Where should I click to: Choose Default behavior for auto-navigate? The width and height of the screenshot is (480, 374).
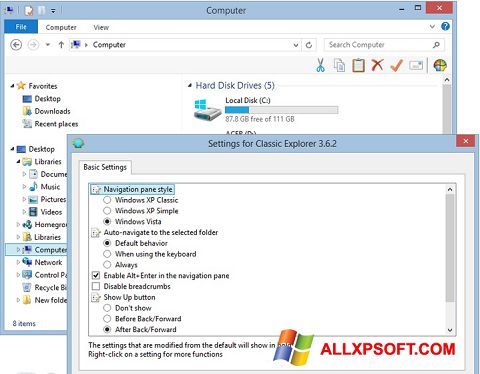coord(107,243)
